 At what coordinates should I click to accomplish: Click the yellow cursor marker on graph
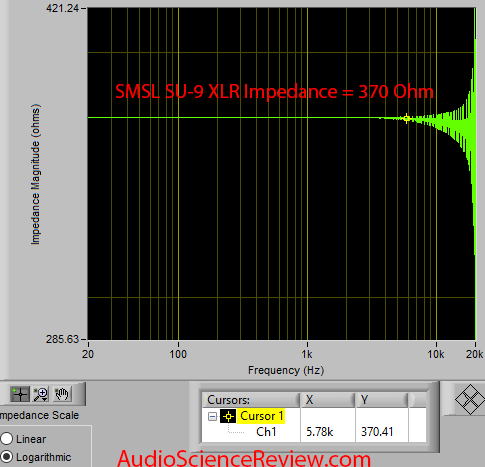pyautogui.click(x=406, y=118)
